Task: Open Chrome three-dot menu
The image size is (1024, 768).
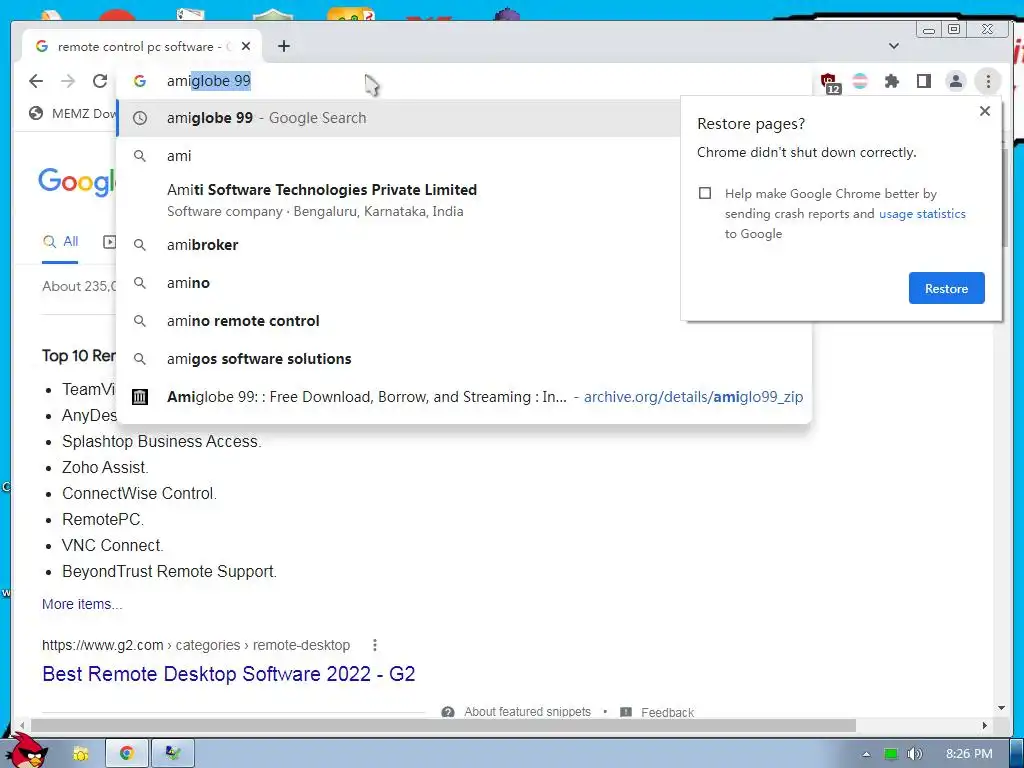Action: coord(988,81)
